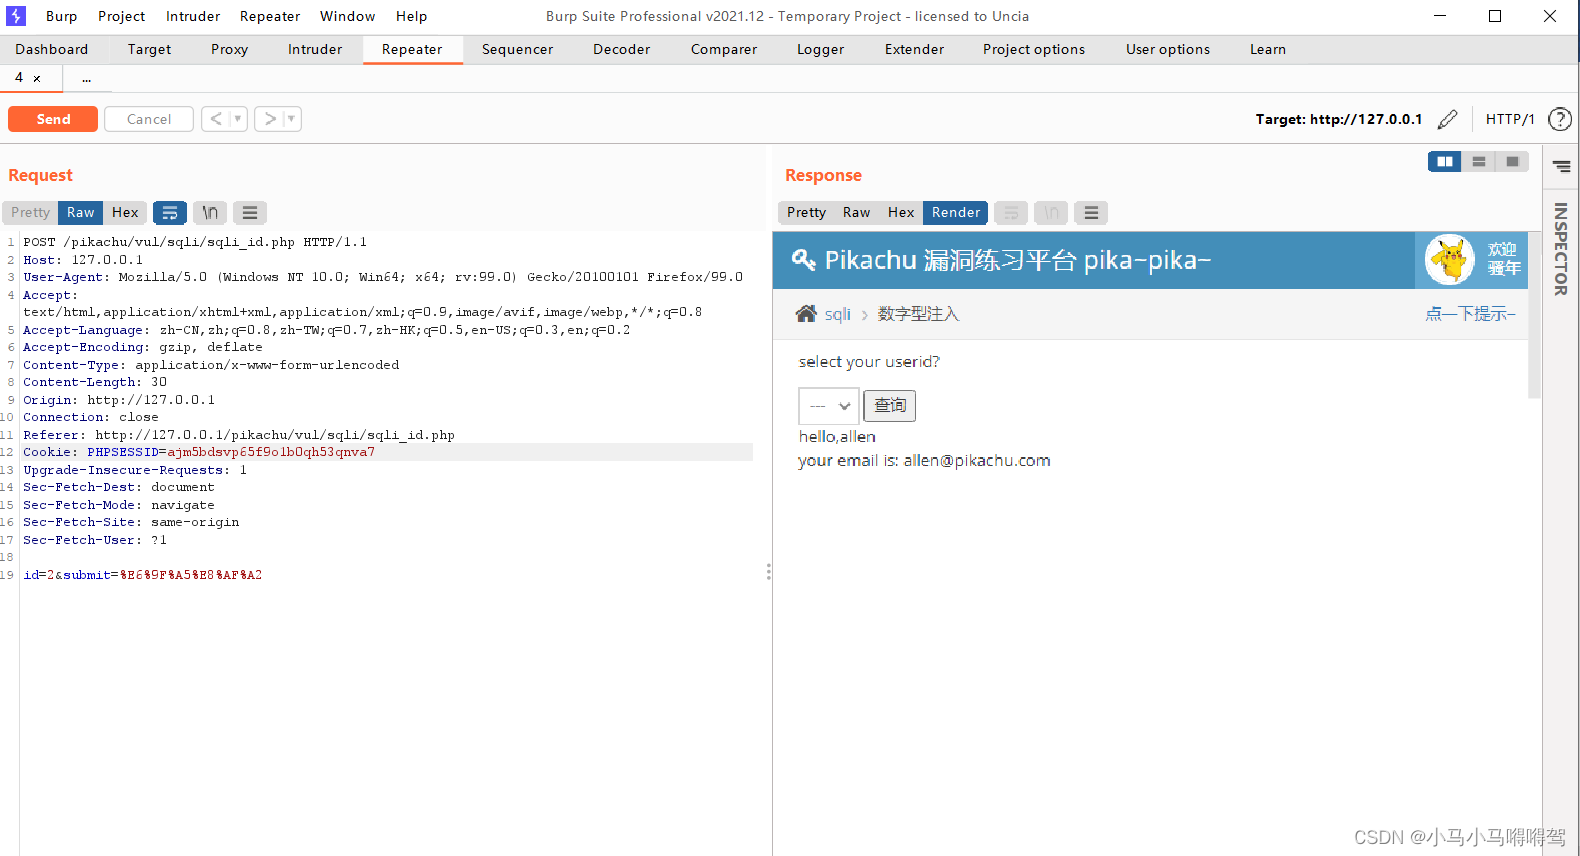Click the 点一下提示 hint link

click(x=1470, y=314)
